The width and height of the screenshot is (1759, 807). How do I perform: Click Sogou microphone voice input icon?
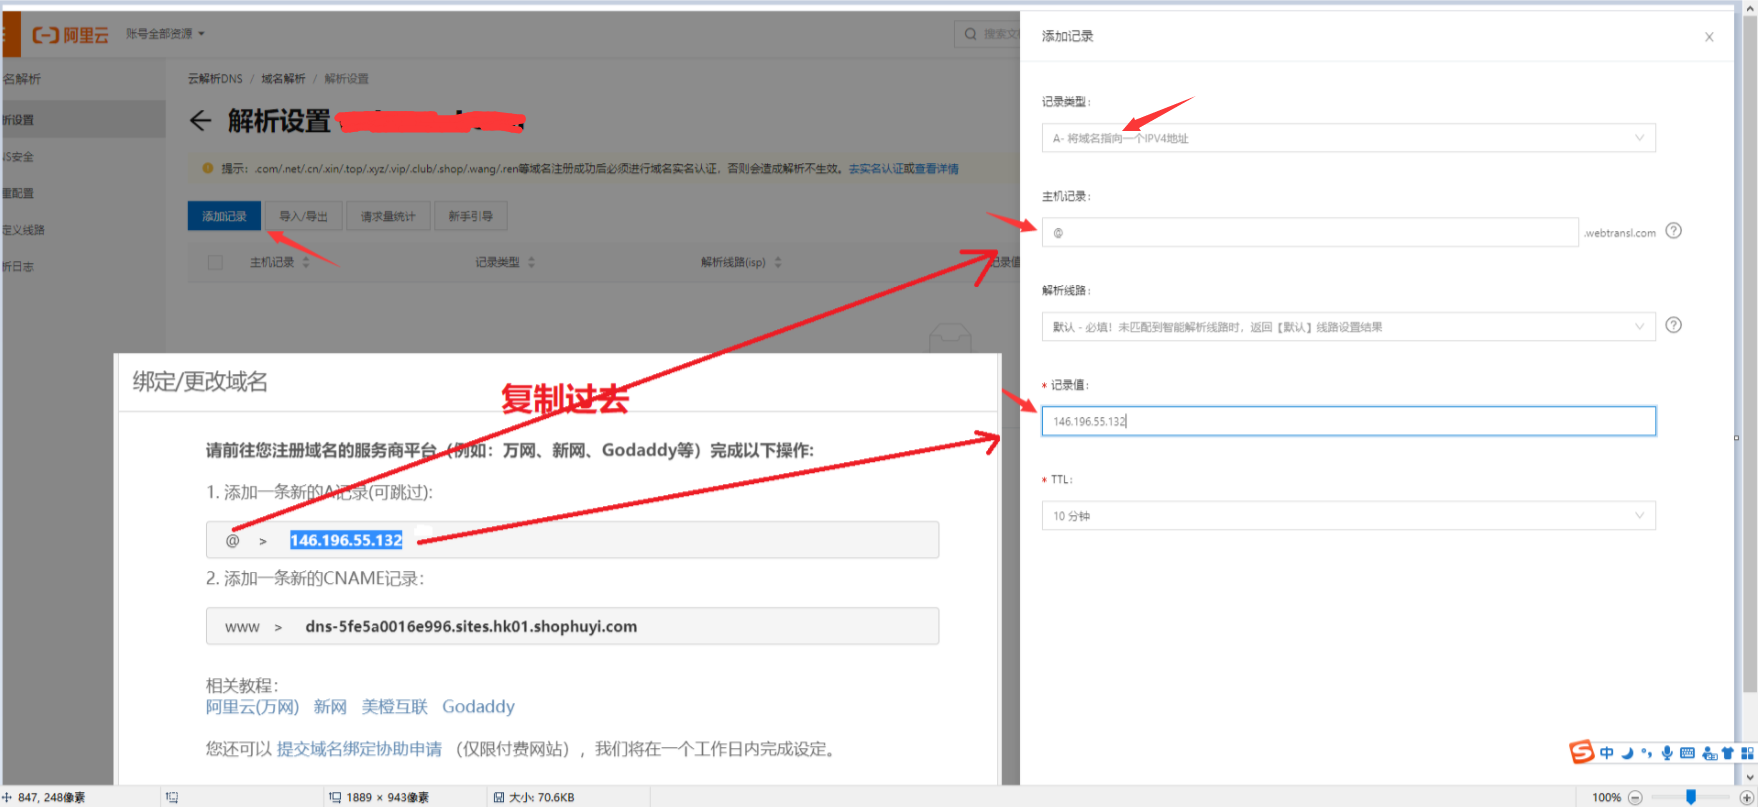pos(1666,753)
